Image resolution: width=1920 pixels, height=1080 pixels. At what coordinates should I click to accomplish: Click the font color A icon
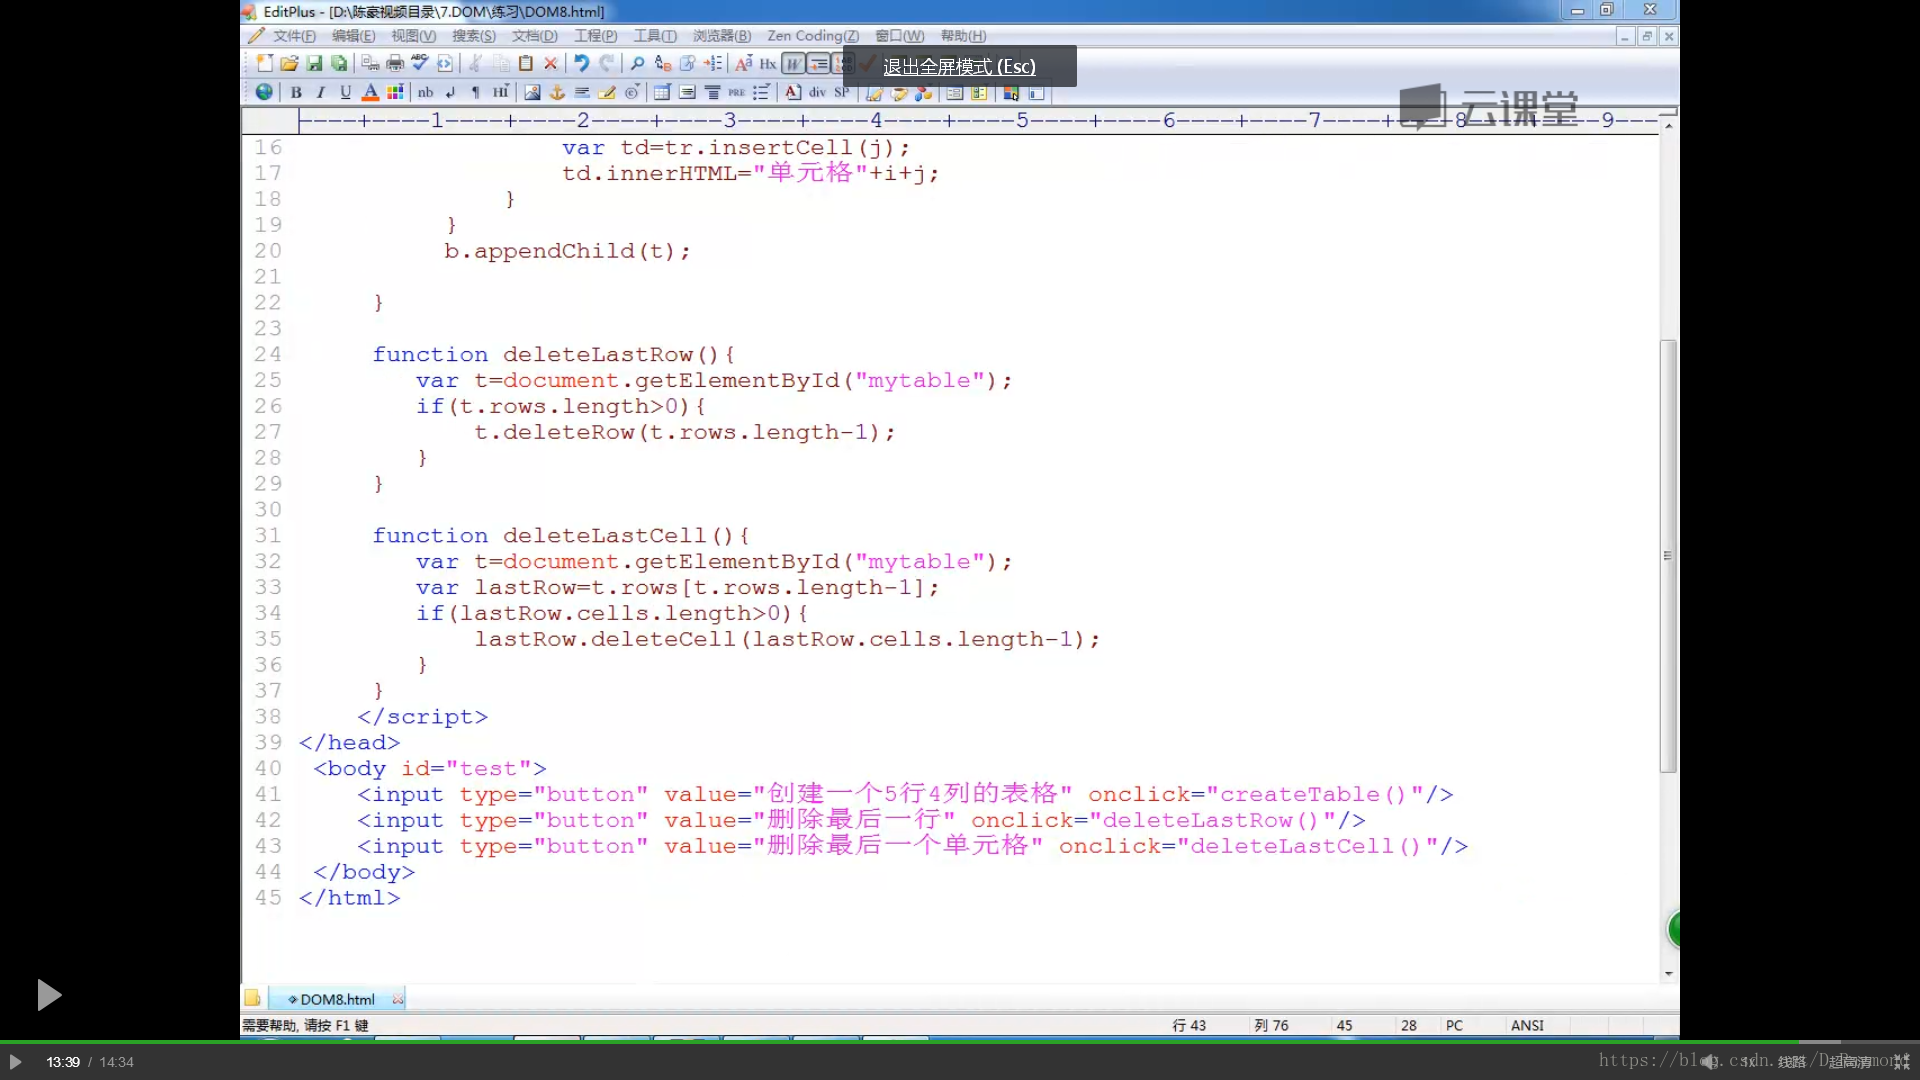tap(370, 92)
